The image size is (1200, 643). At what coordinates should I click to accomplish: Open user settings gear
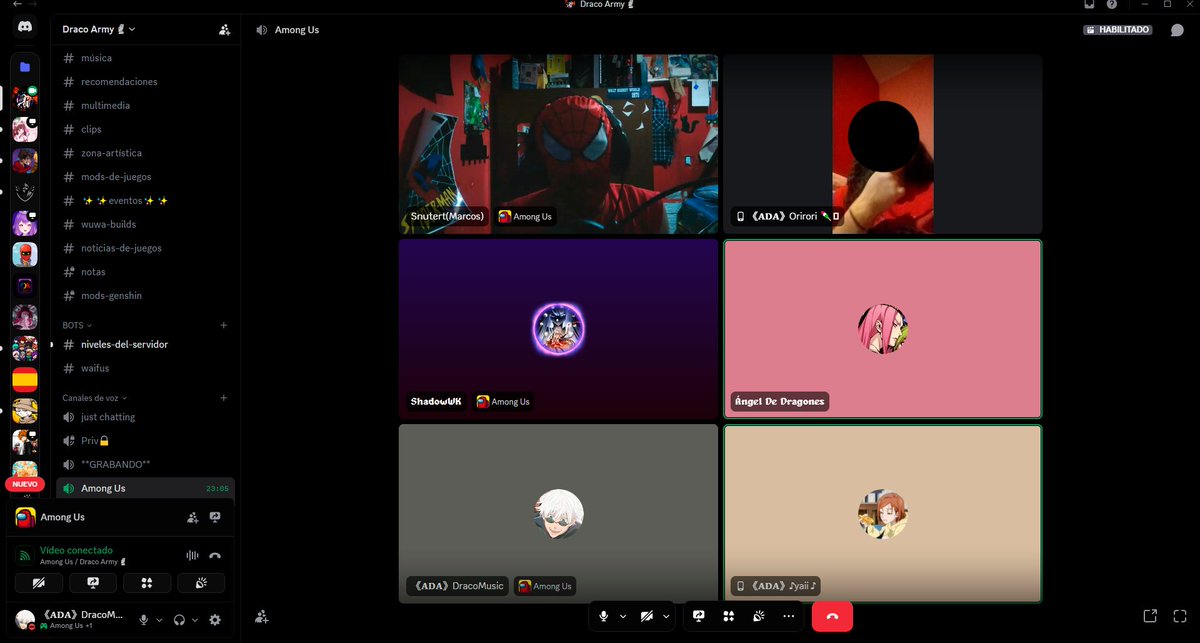[x=214, y=620]
